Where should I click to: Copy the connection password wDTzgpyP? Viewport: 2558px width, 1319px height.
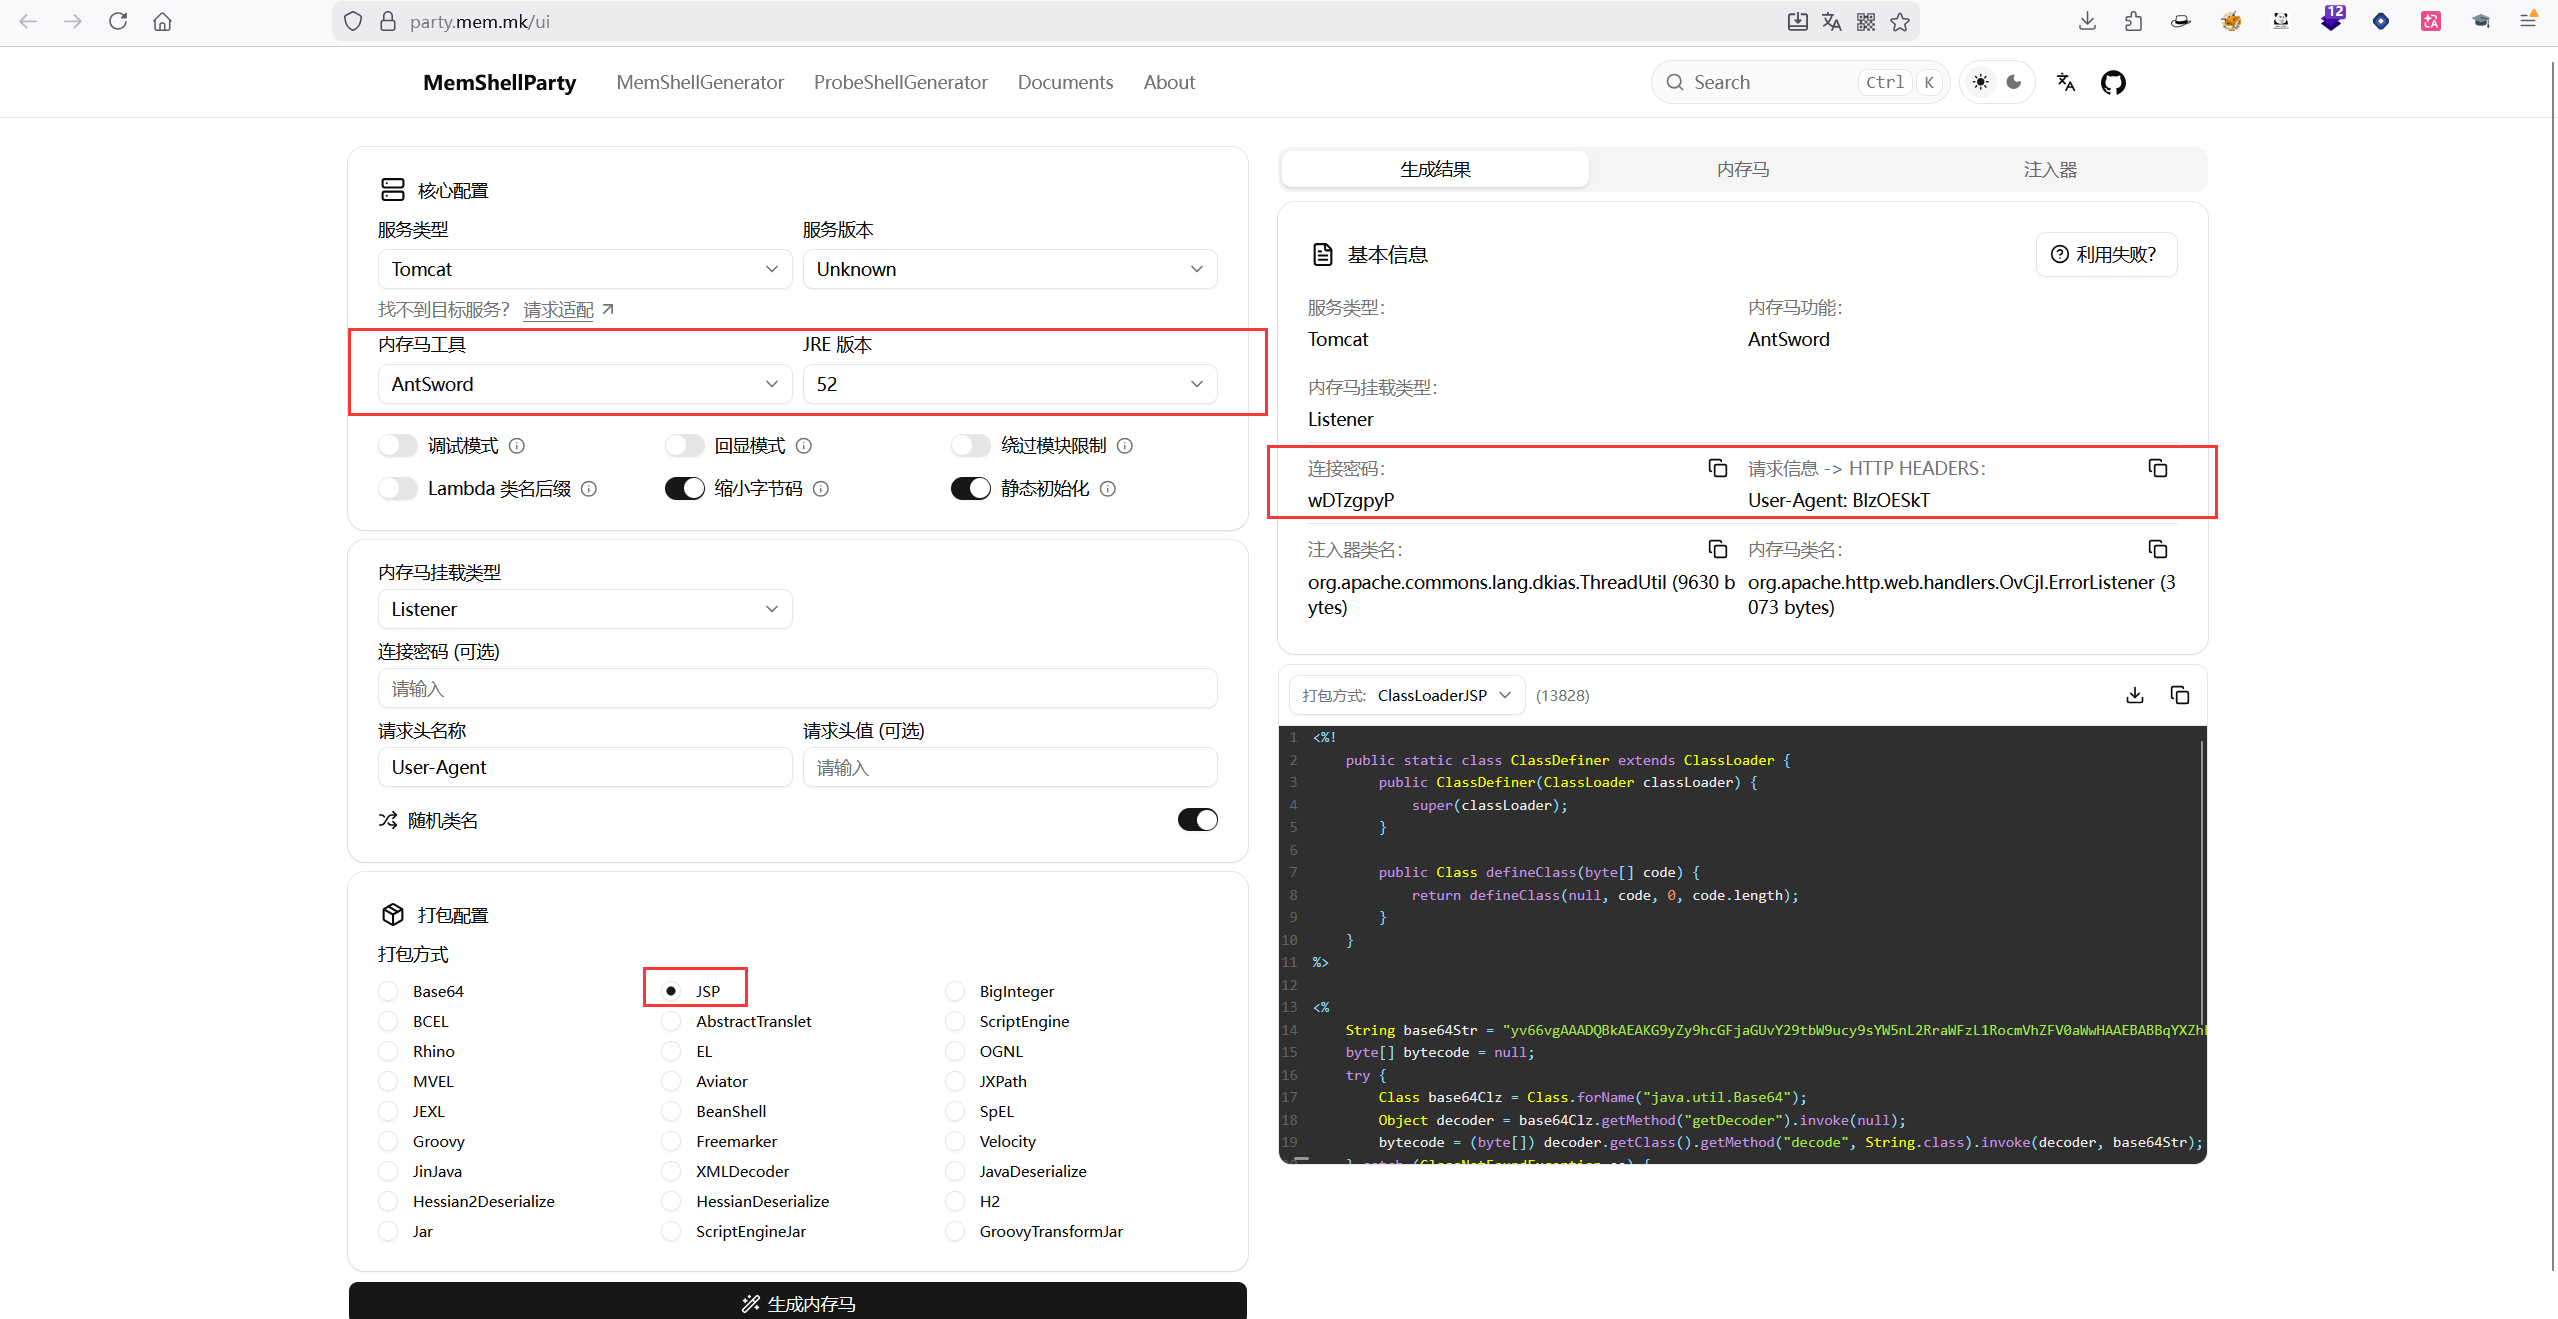coord(1717,468)
